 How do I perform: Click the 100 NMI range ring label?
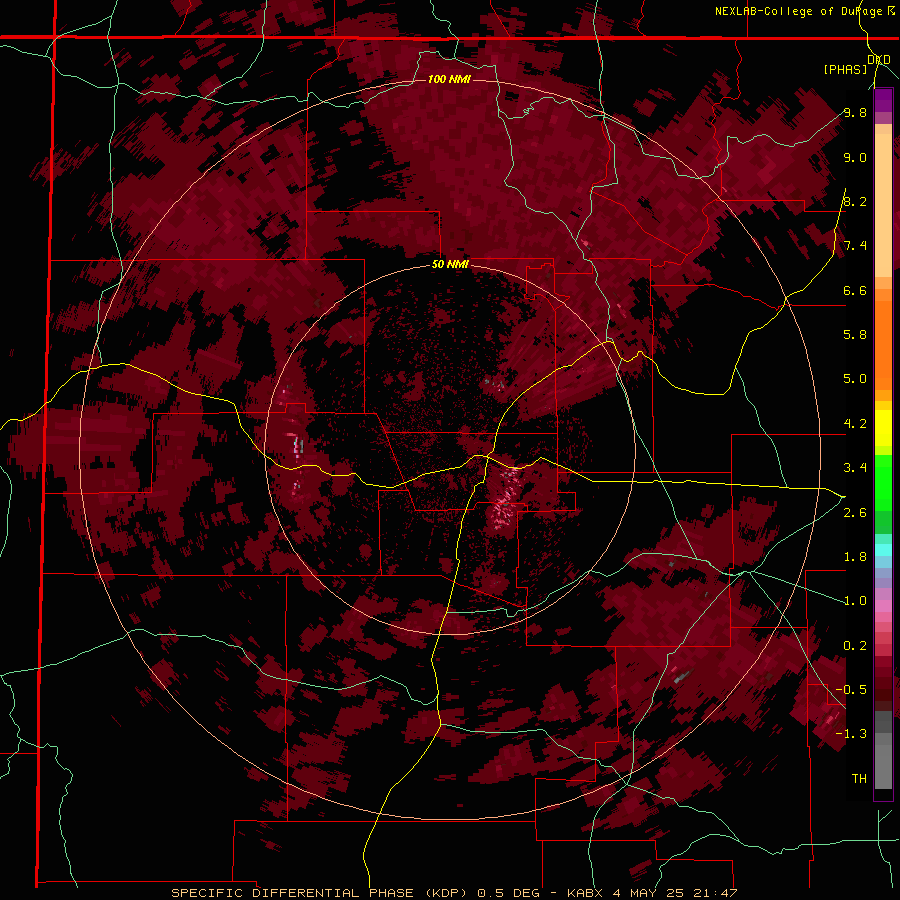(449, 79)
